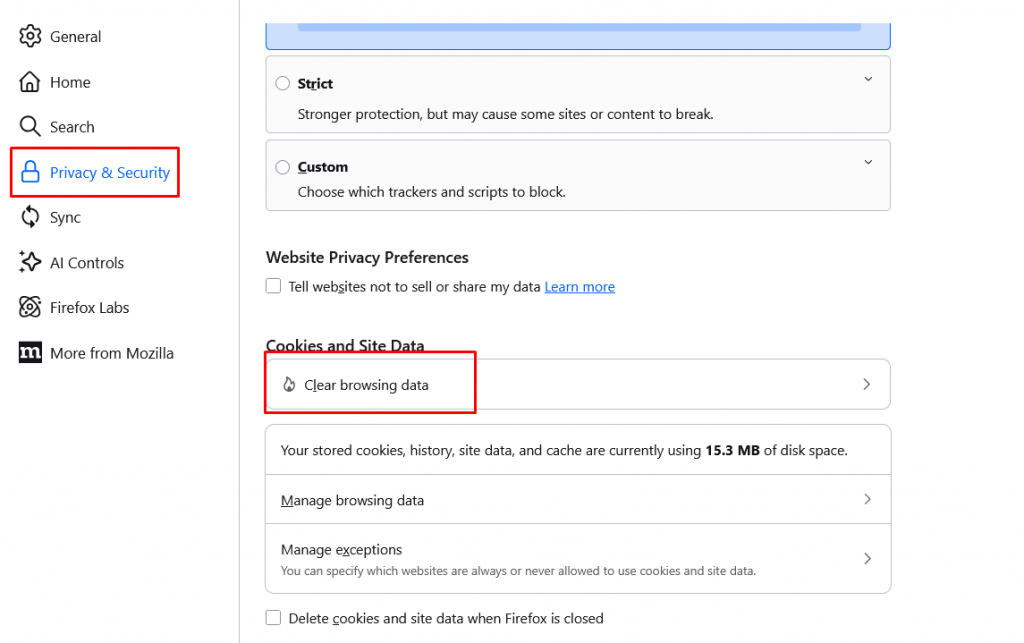Screen dimensions: 1024x643
Task: Click the Sync arrows icon
Action: 30,217
